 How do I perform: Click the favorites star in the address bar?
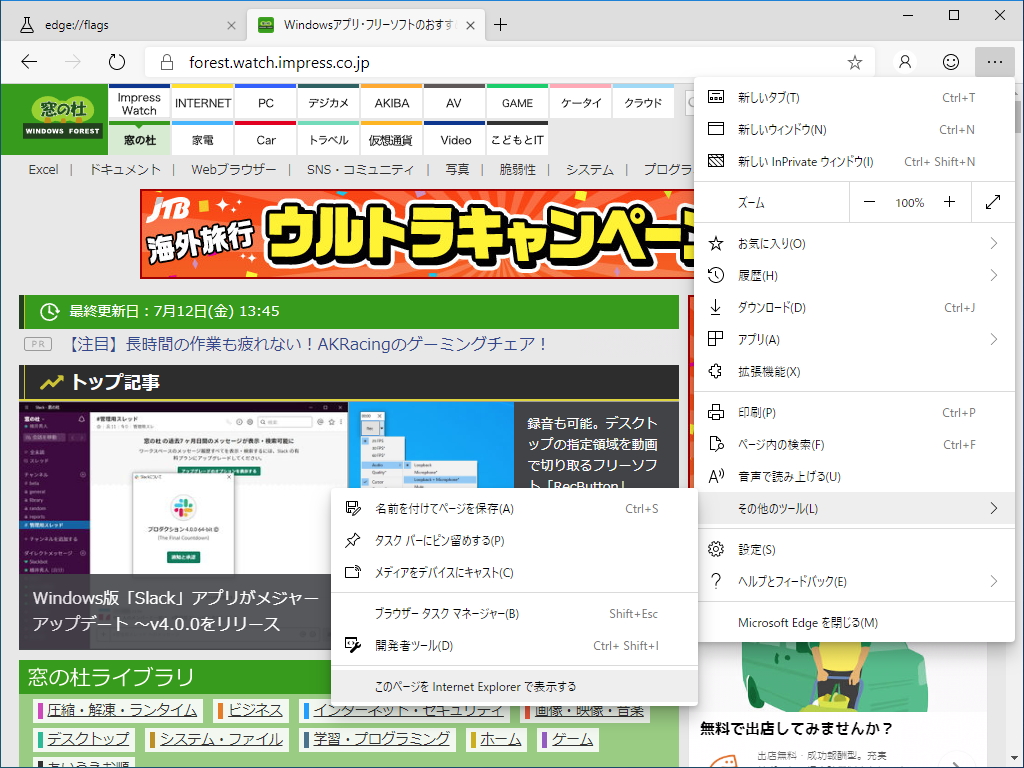855,61
